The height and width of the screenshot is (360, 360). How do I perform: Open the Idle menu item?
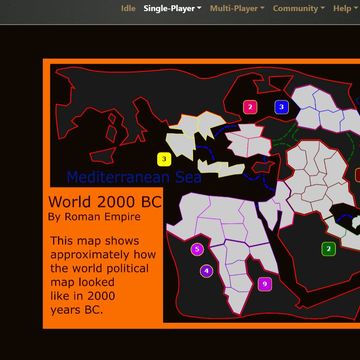coord(128,9)
